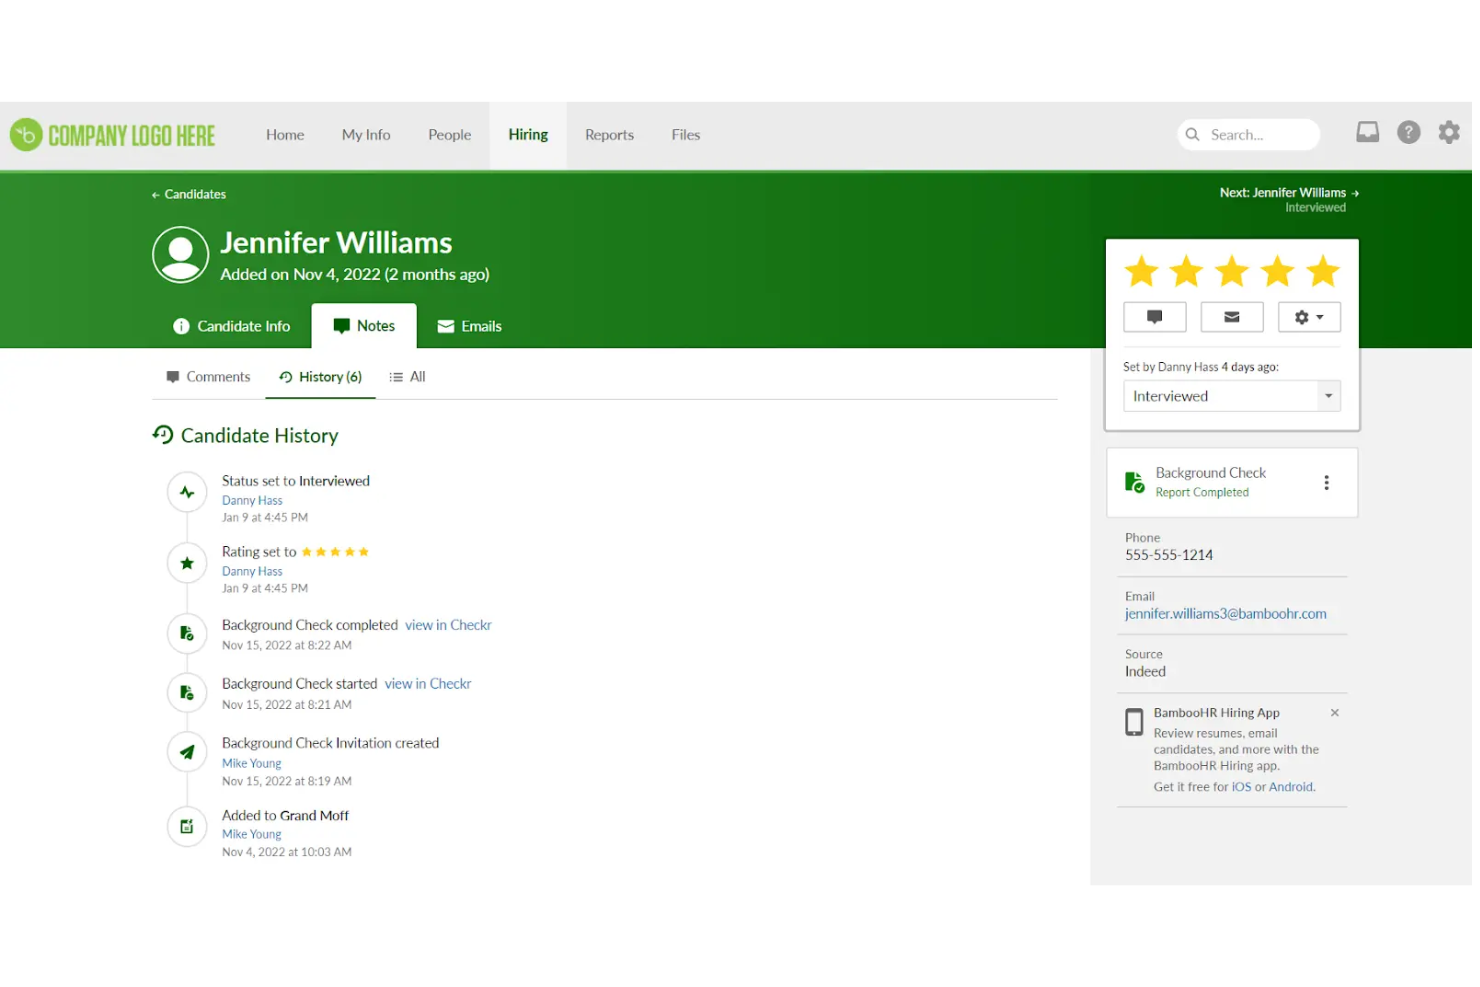Open the help question mark icon
The height and width of the screenshot is (987, 1480).
(1409, 132)
